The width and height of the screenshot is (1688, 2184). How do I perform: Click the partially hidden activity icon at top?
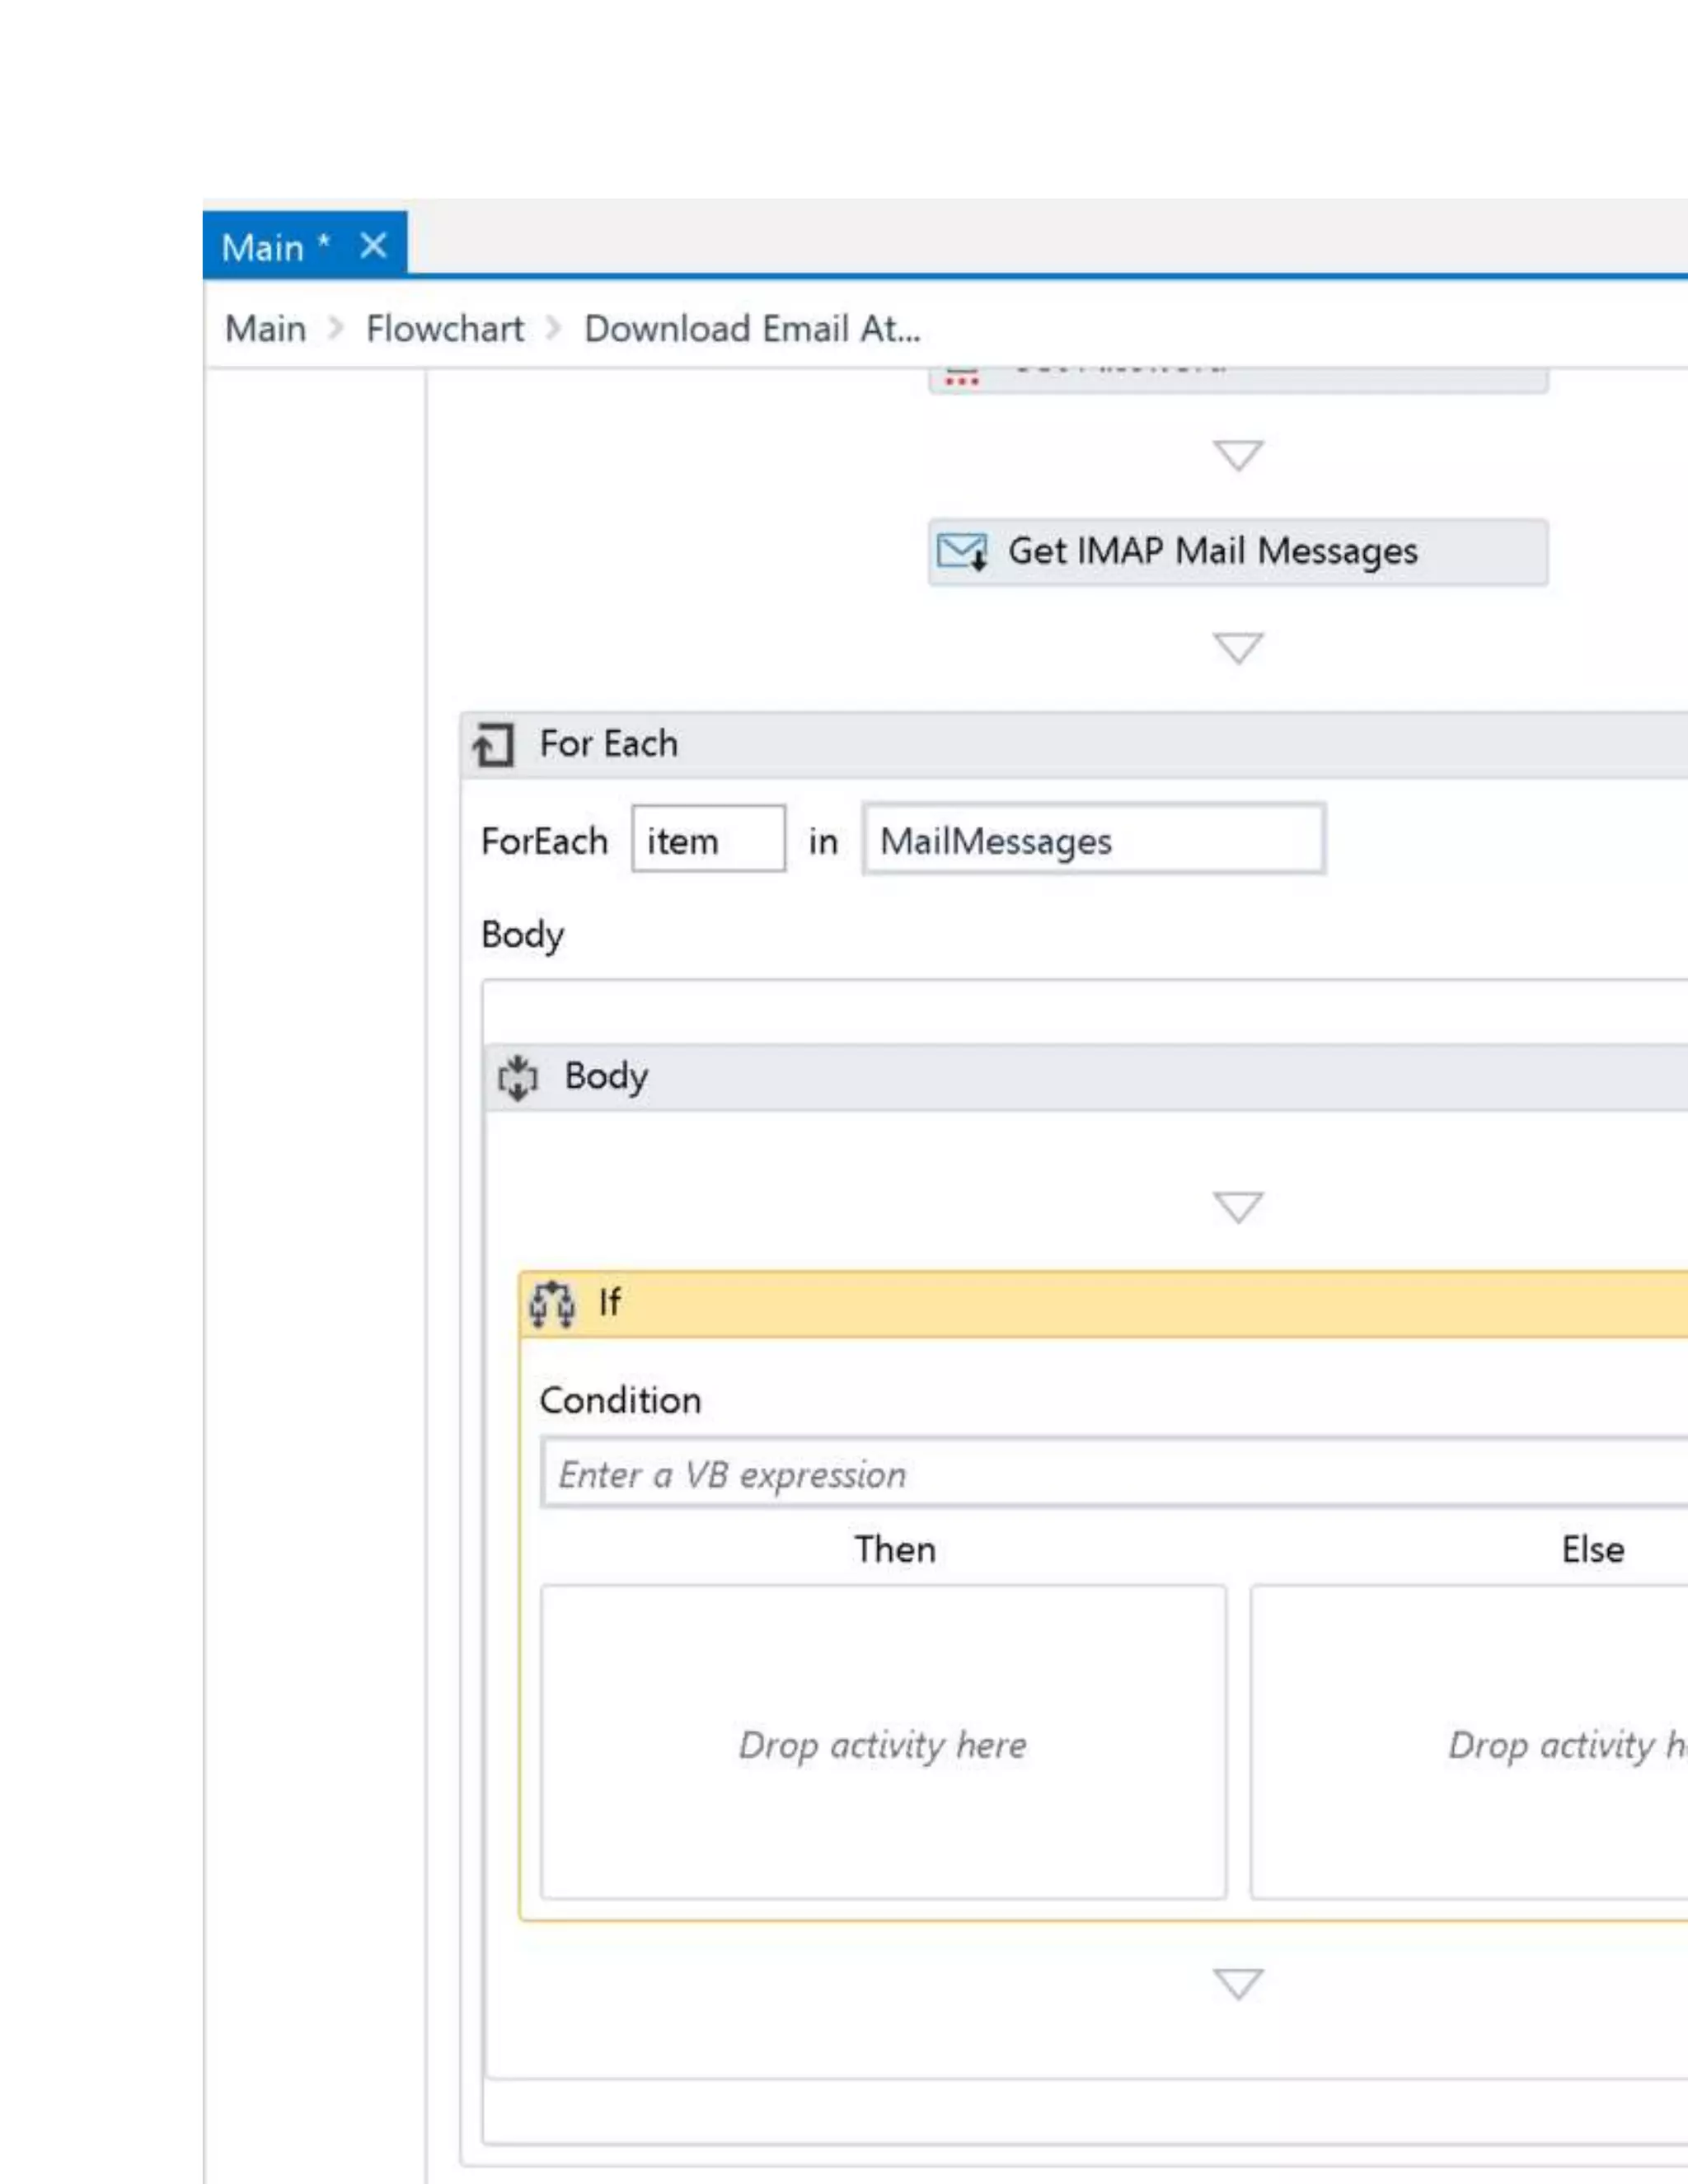tap(961, 379)
